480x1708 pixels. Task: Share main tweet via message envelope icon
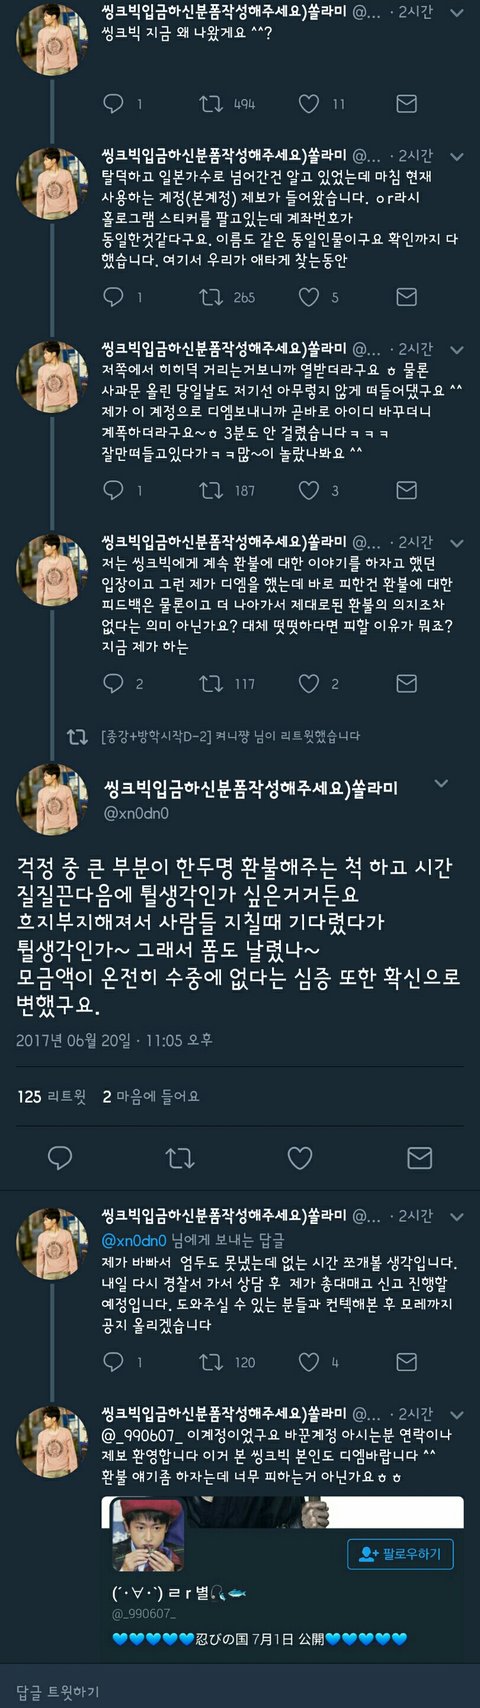(420, 1158)
